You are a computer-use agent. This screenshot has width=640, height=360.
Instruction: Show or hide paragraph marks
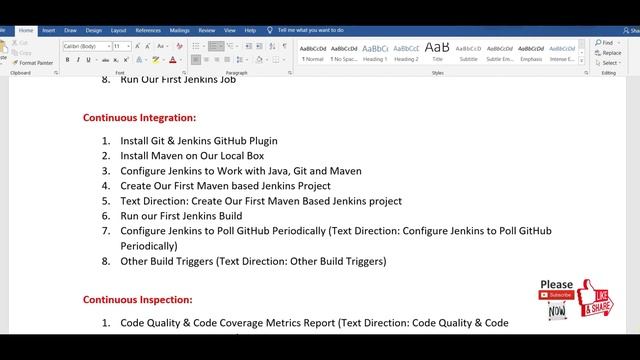point(284,46)
